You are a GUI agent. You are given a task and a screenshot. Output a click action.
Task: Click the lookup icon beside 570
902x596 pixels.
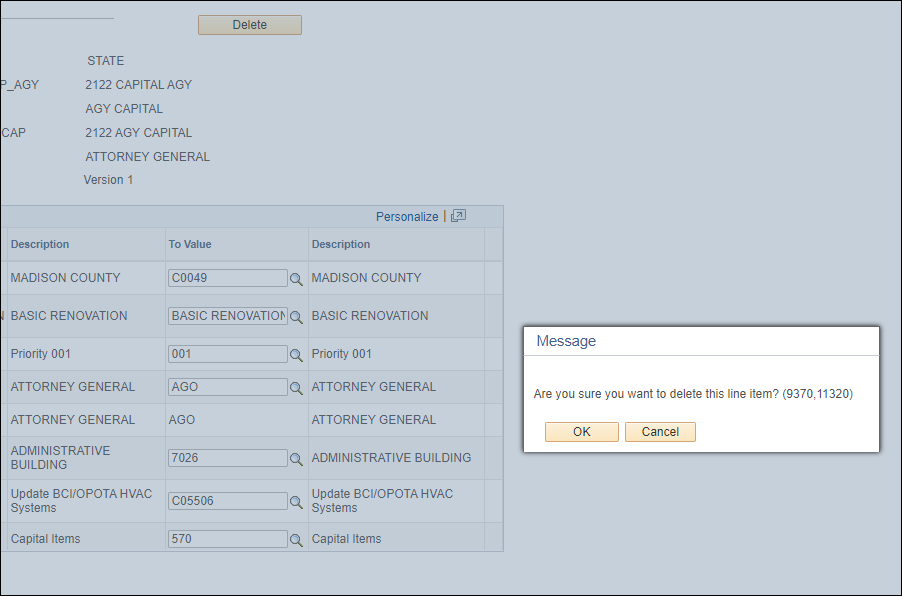296,540
